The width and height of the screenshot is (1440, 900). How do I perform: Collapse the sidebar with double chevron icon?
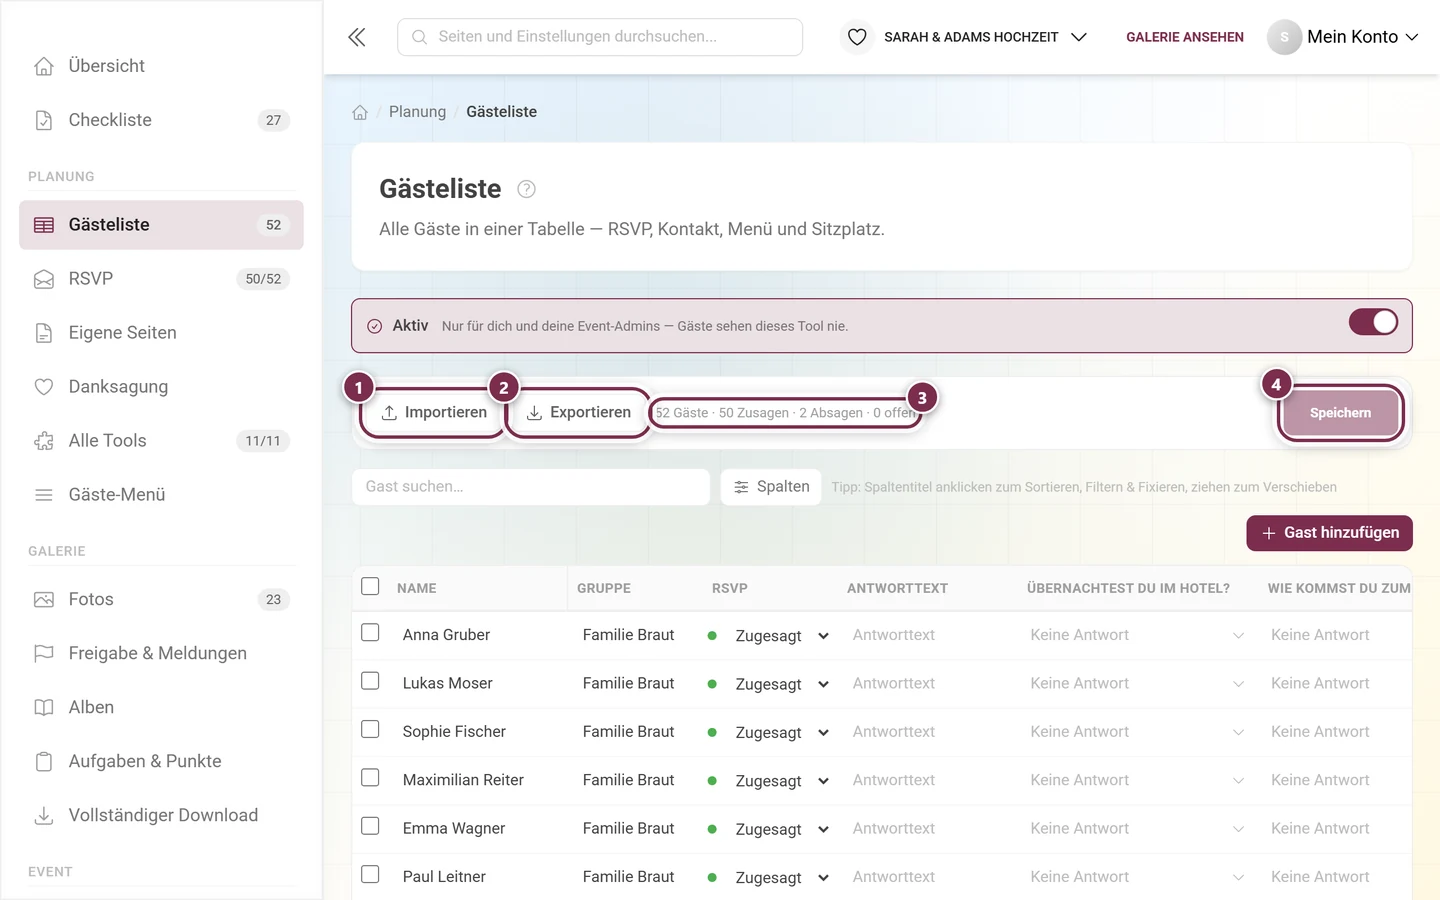point(357,37)
